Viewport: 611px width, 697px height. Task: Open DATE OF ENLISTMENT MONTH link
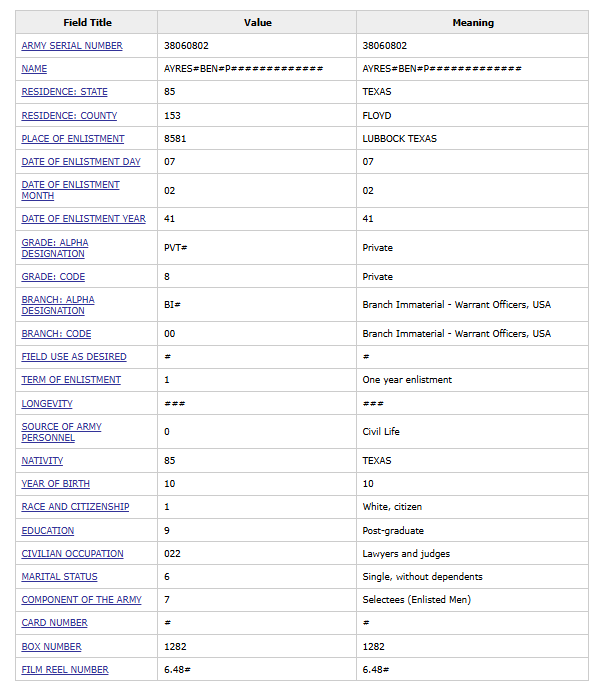[x=70, y=185]
